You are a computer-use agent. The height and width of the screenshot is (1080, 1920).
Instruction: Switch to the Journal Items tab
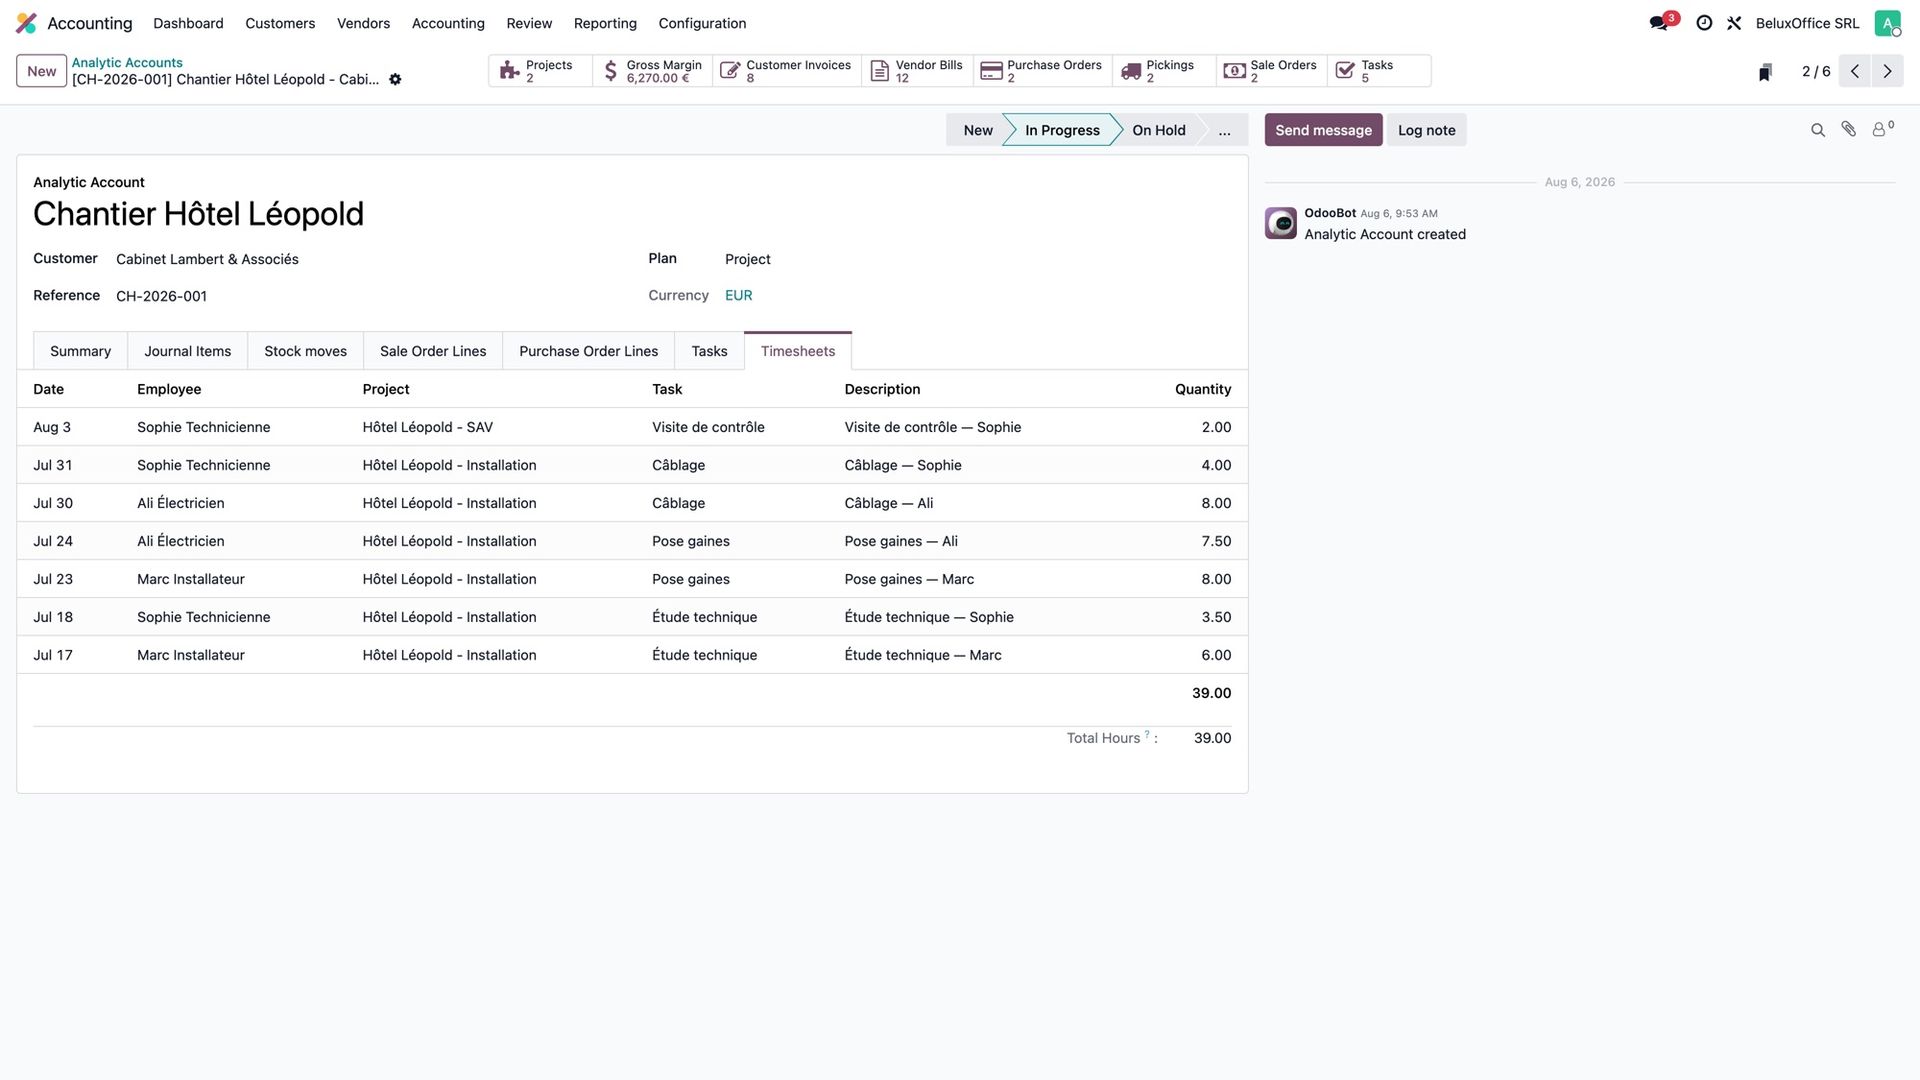(187, 351)
